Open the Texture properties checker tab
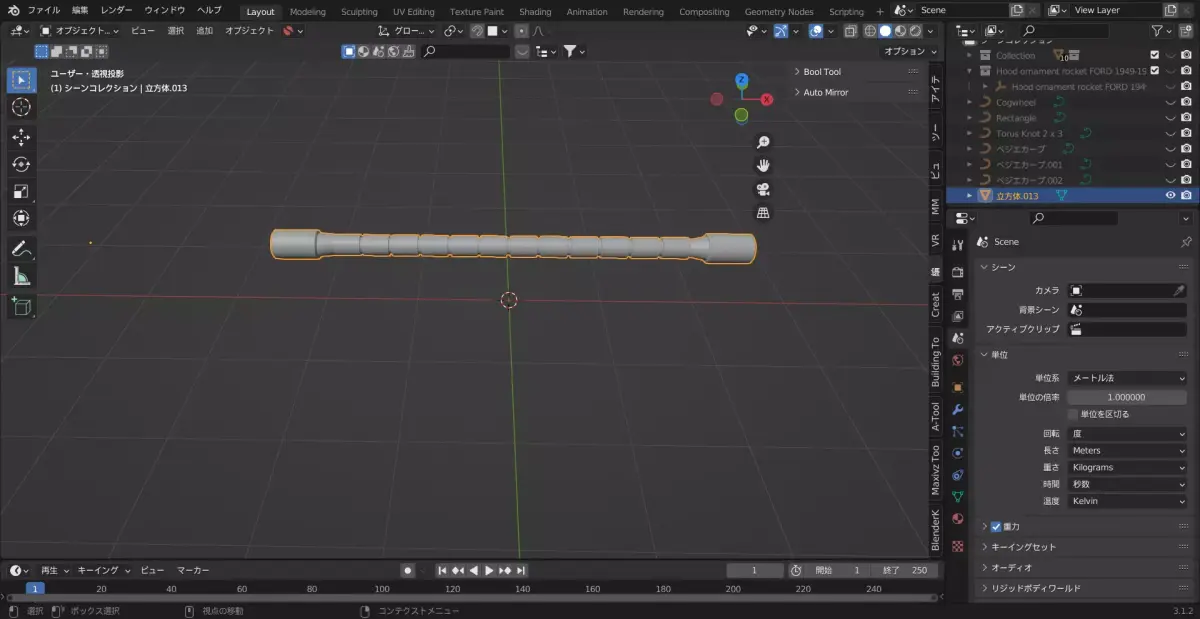 coord(957,546)
